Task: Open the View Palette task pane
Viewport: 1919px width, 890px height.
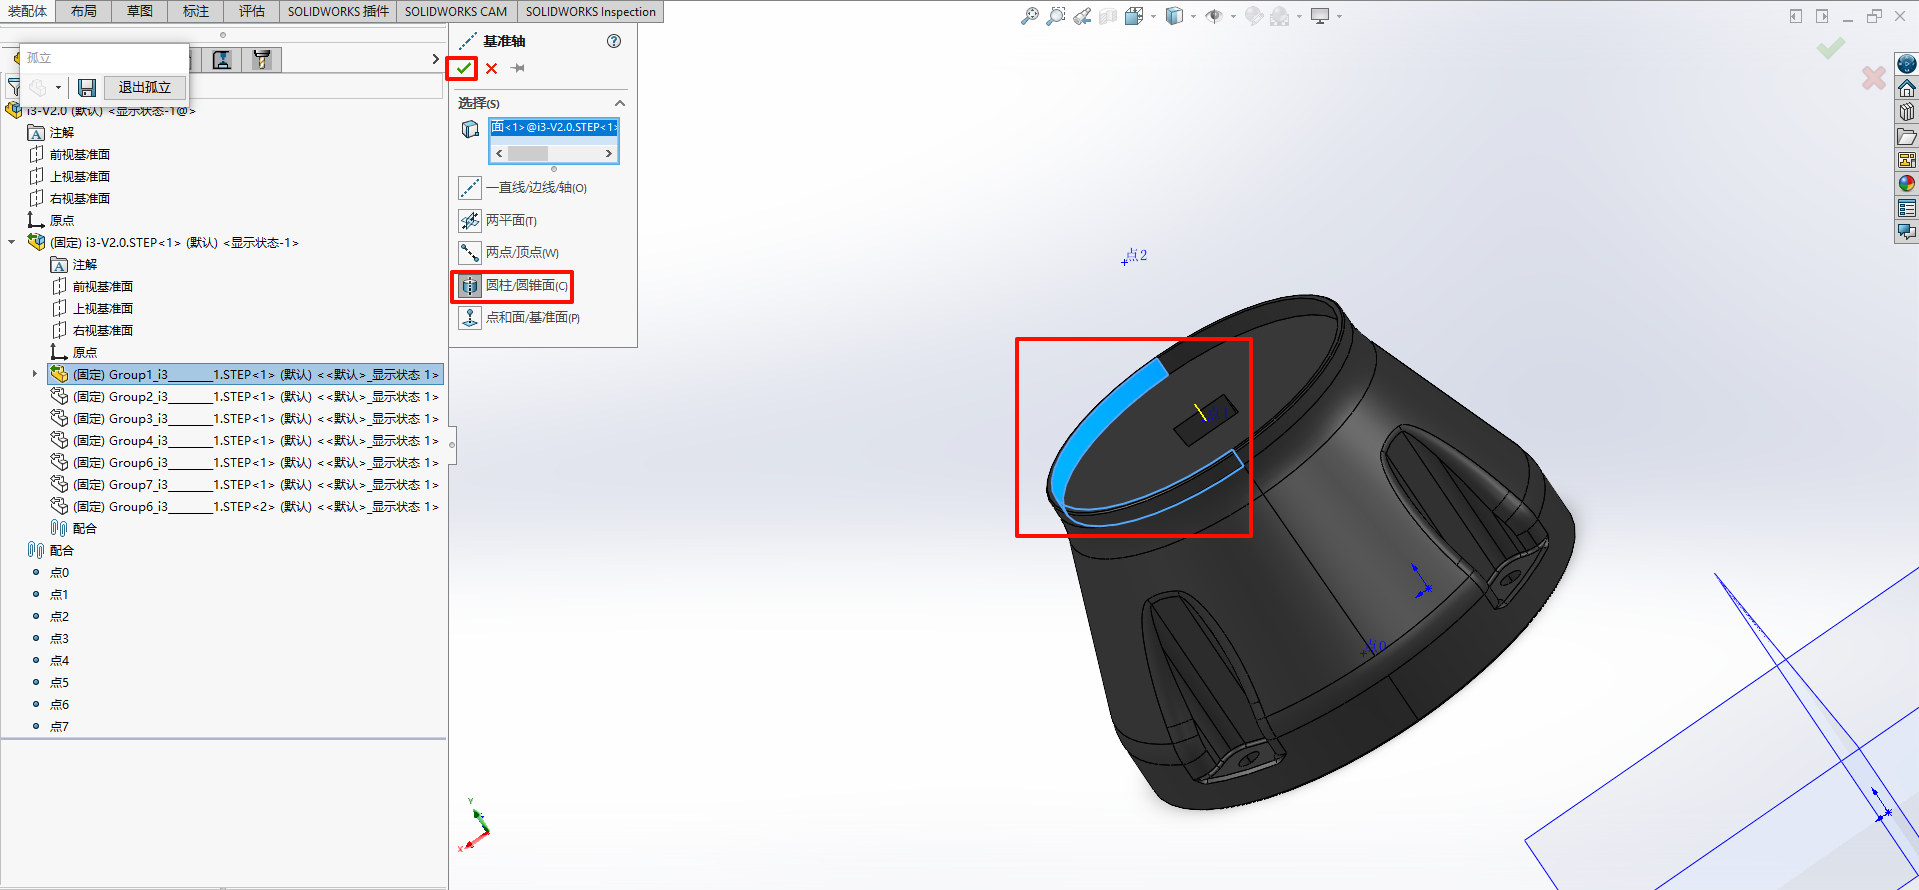Action: (1907, 160)
